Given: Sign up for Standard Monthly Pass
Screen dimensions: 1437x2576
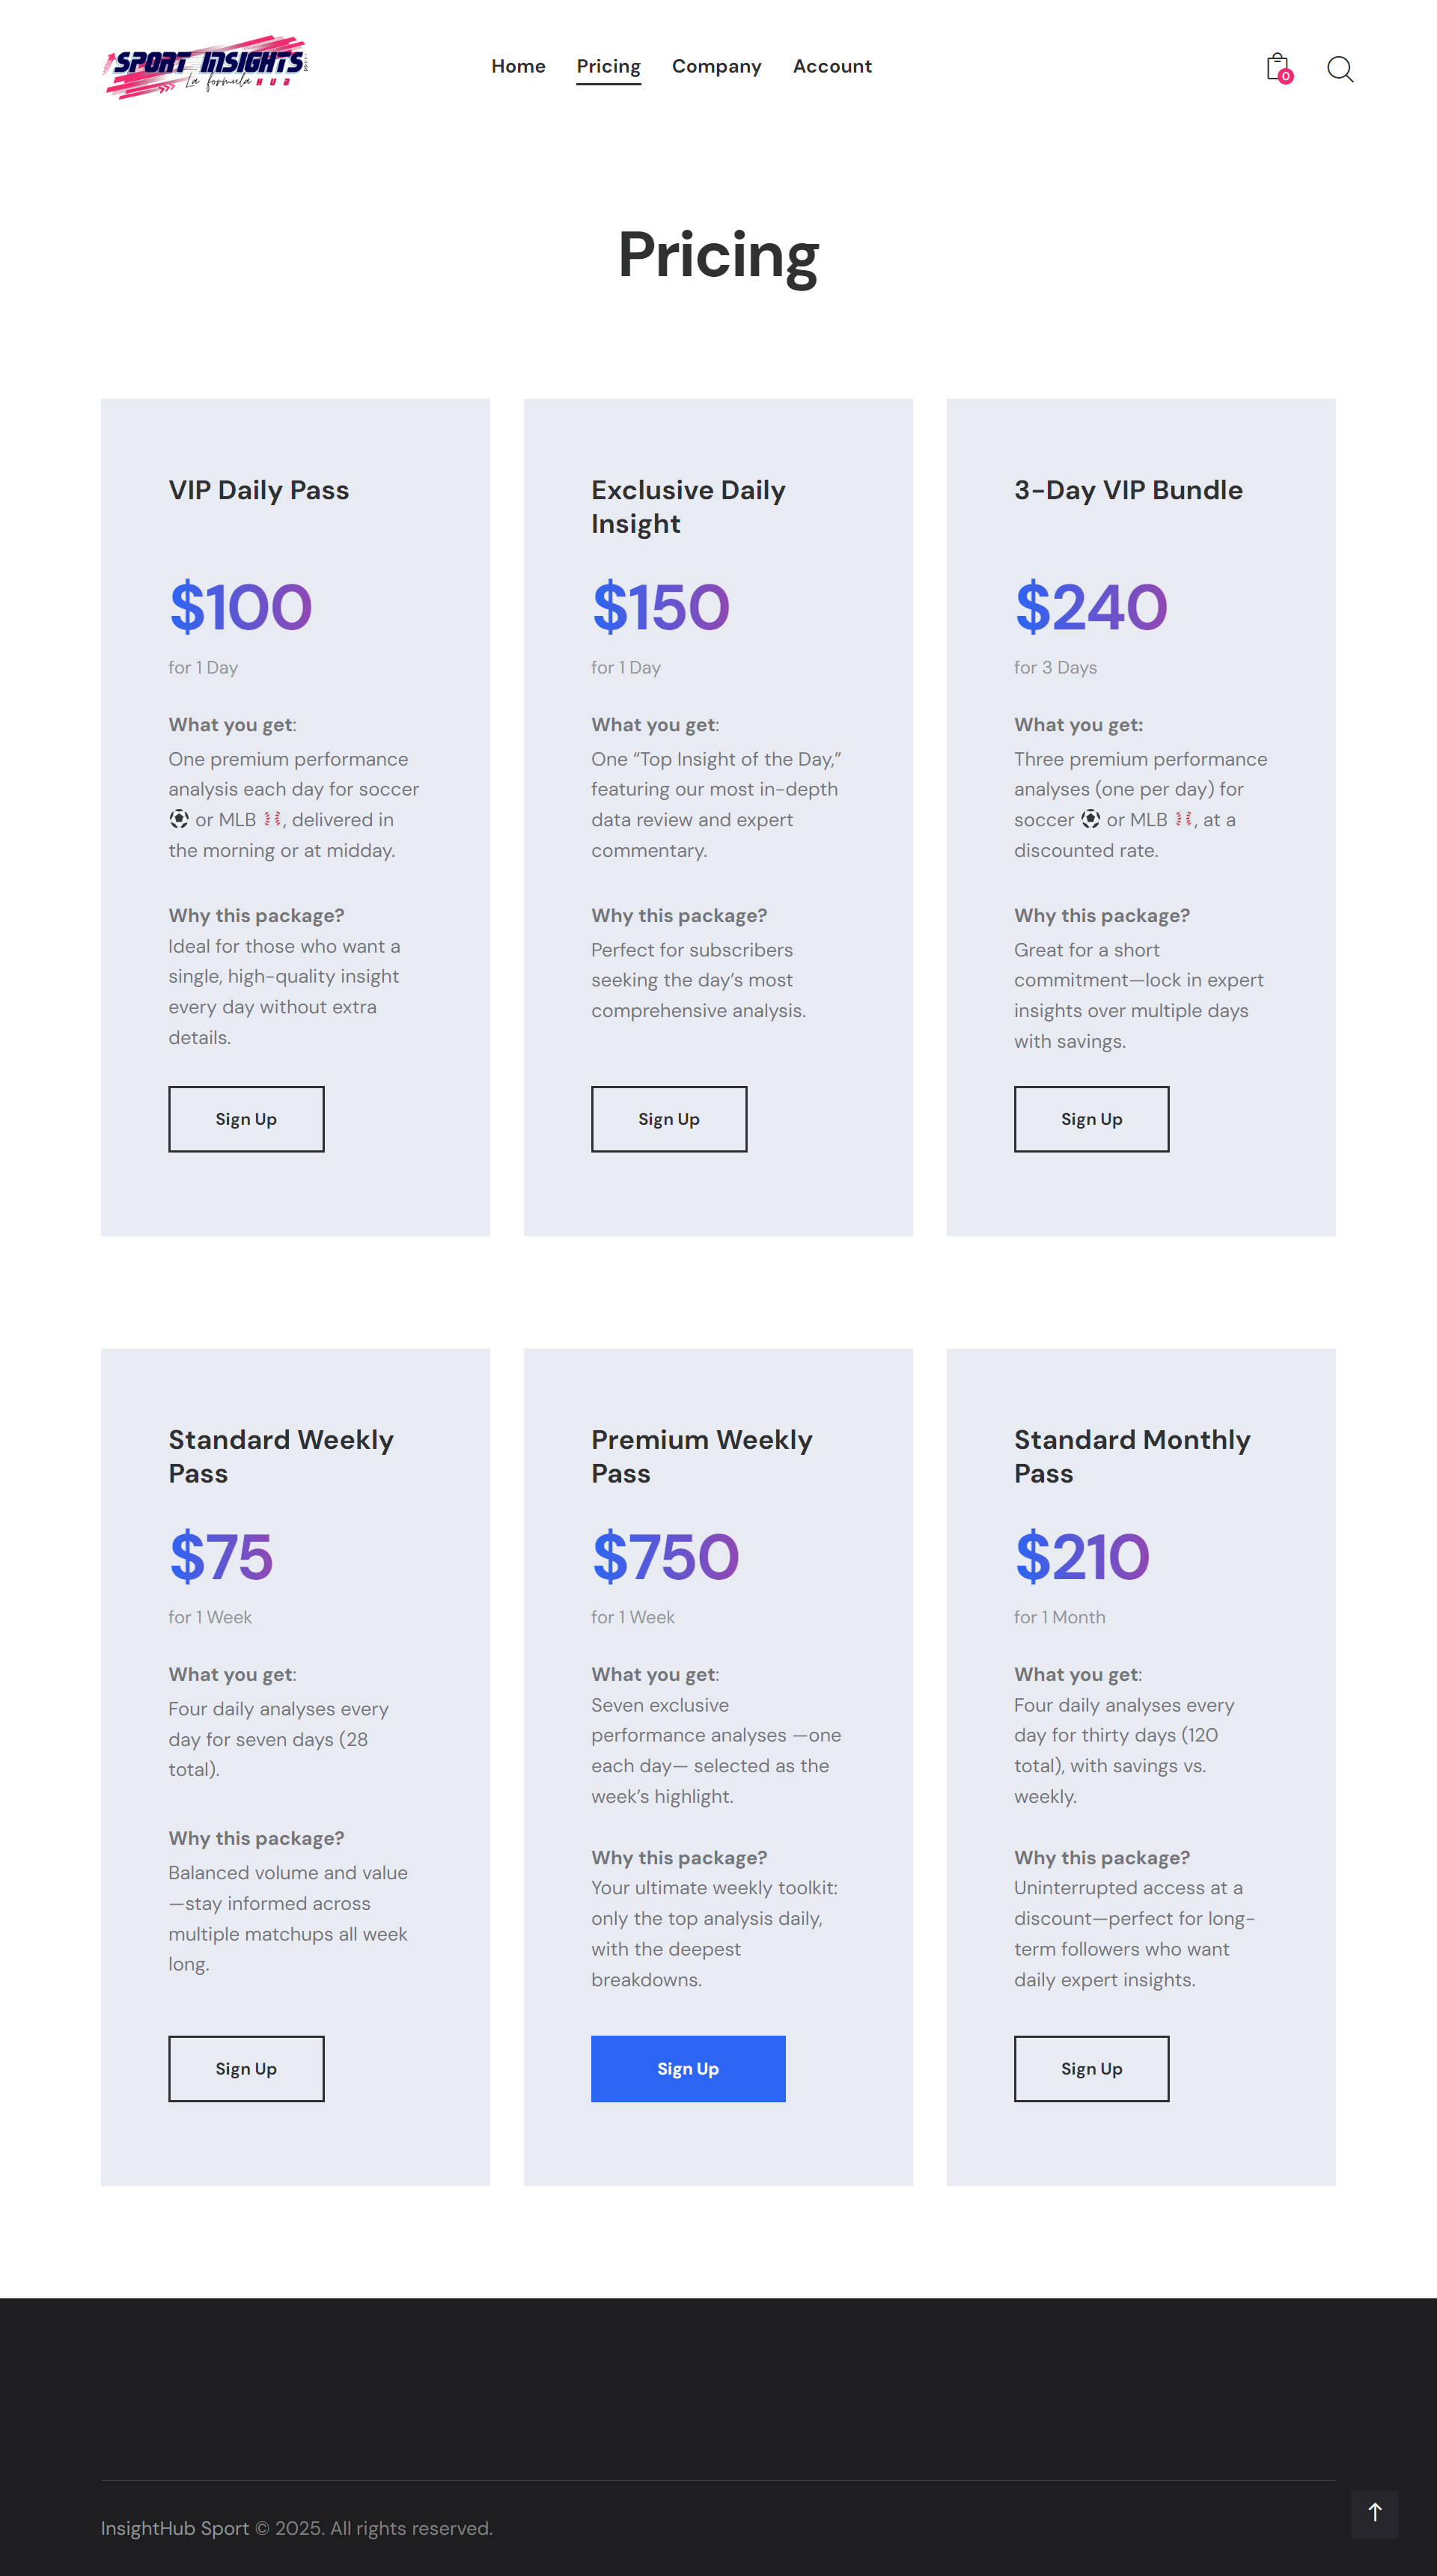Looking at the screenshot, I should pos(1091,2069).
